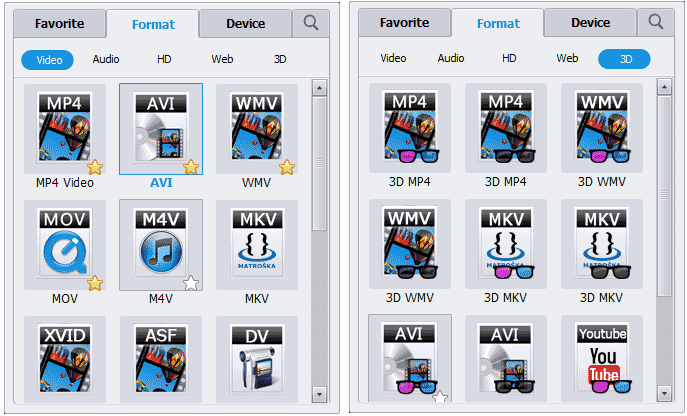
Task: Select first 3D WMV with red-cyan glasses
Action: coord(602,128)
